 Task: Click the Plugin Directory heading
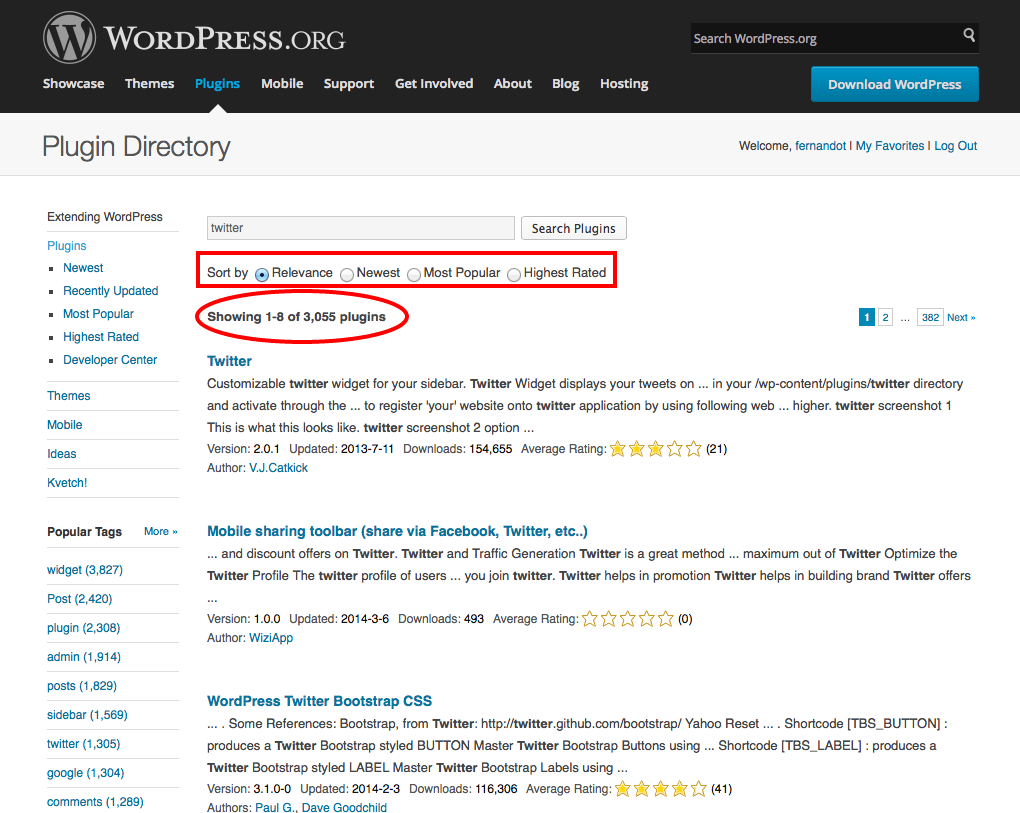pyautogui.click(x=136, y=147)
